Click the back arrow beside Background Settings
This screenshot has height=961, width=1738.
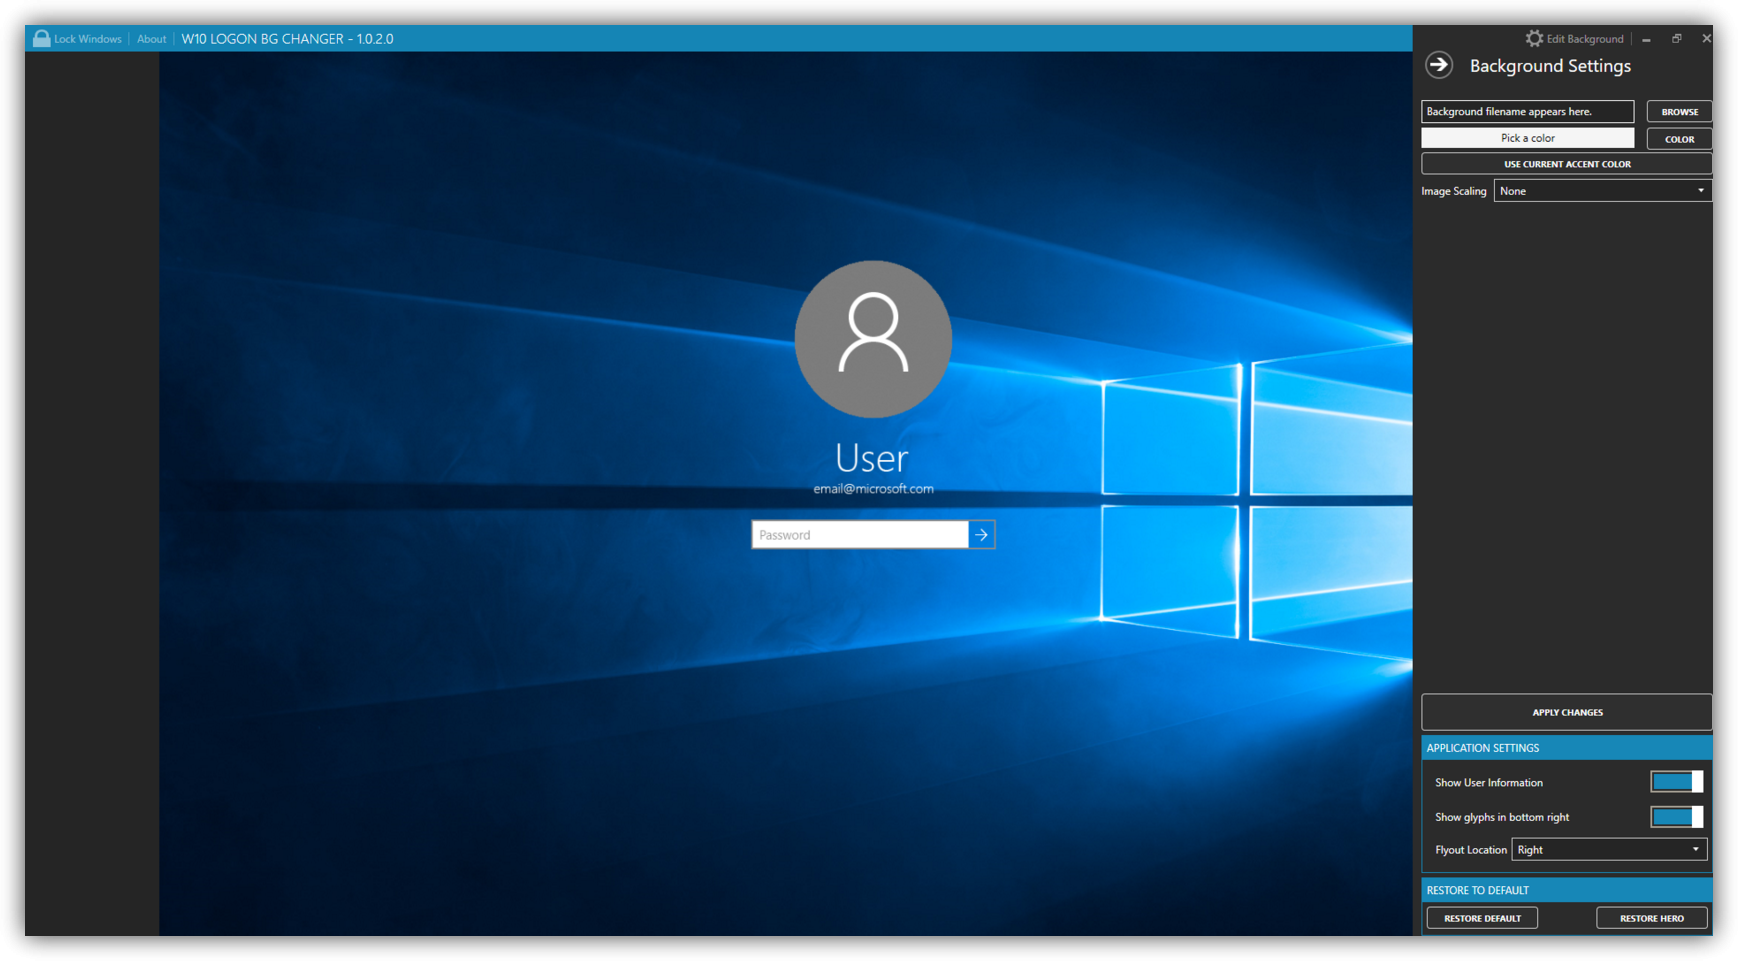tap(1439, 65)
